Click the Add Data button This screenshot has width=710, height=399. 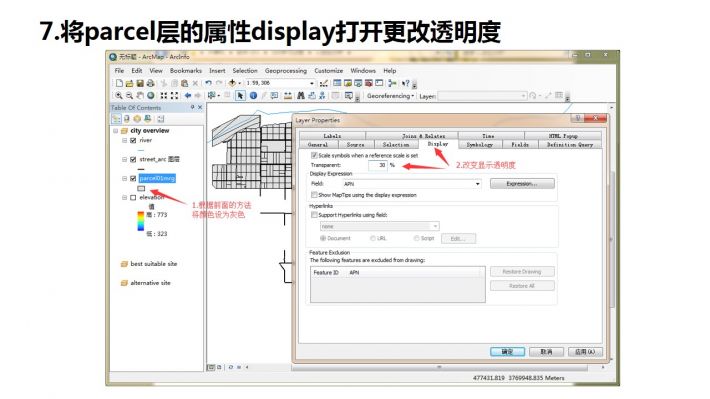tap(232, 83)
